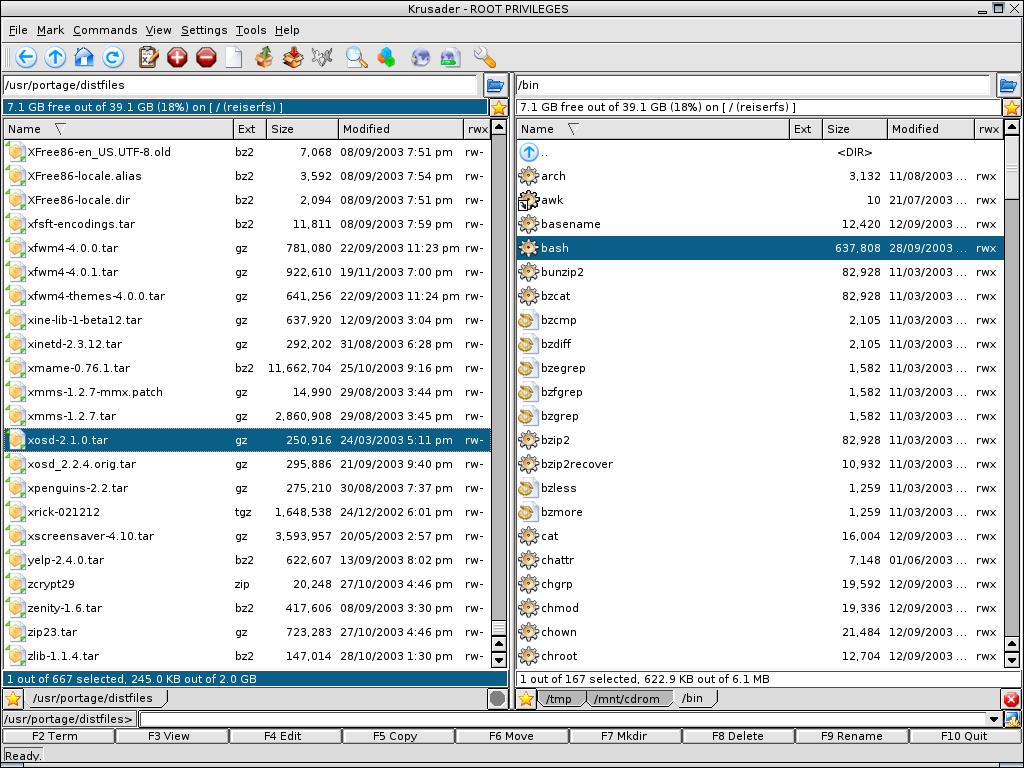The height and width of the screenshot is (768, 1024).
Task: Open bookmarks star above the left panel
Action: pos(499,108)
